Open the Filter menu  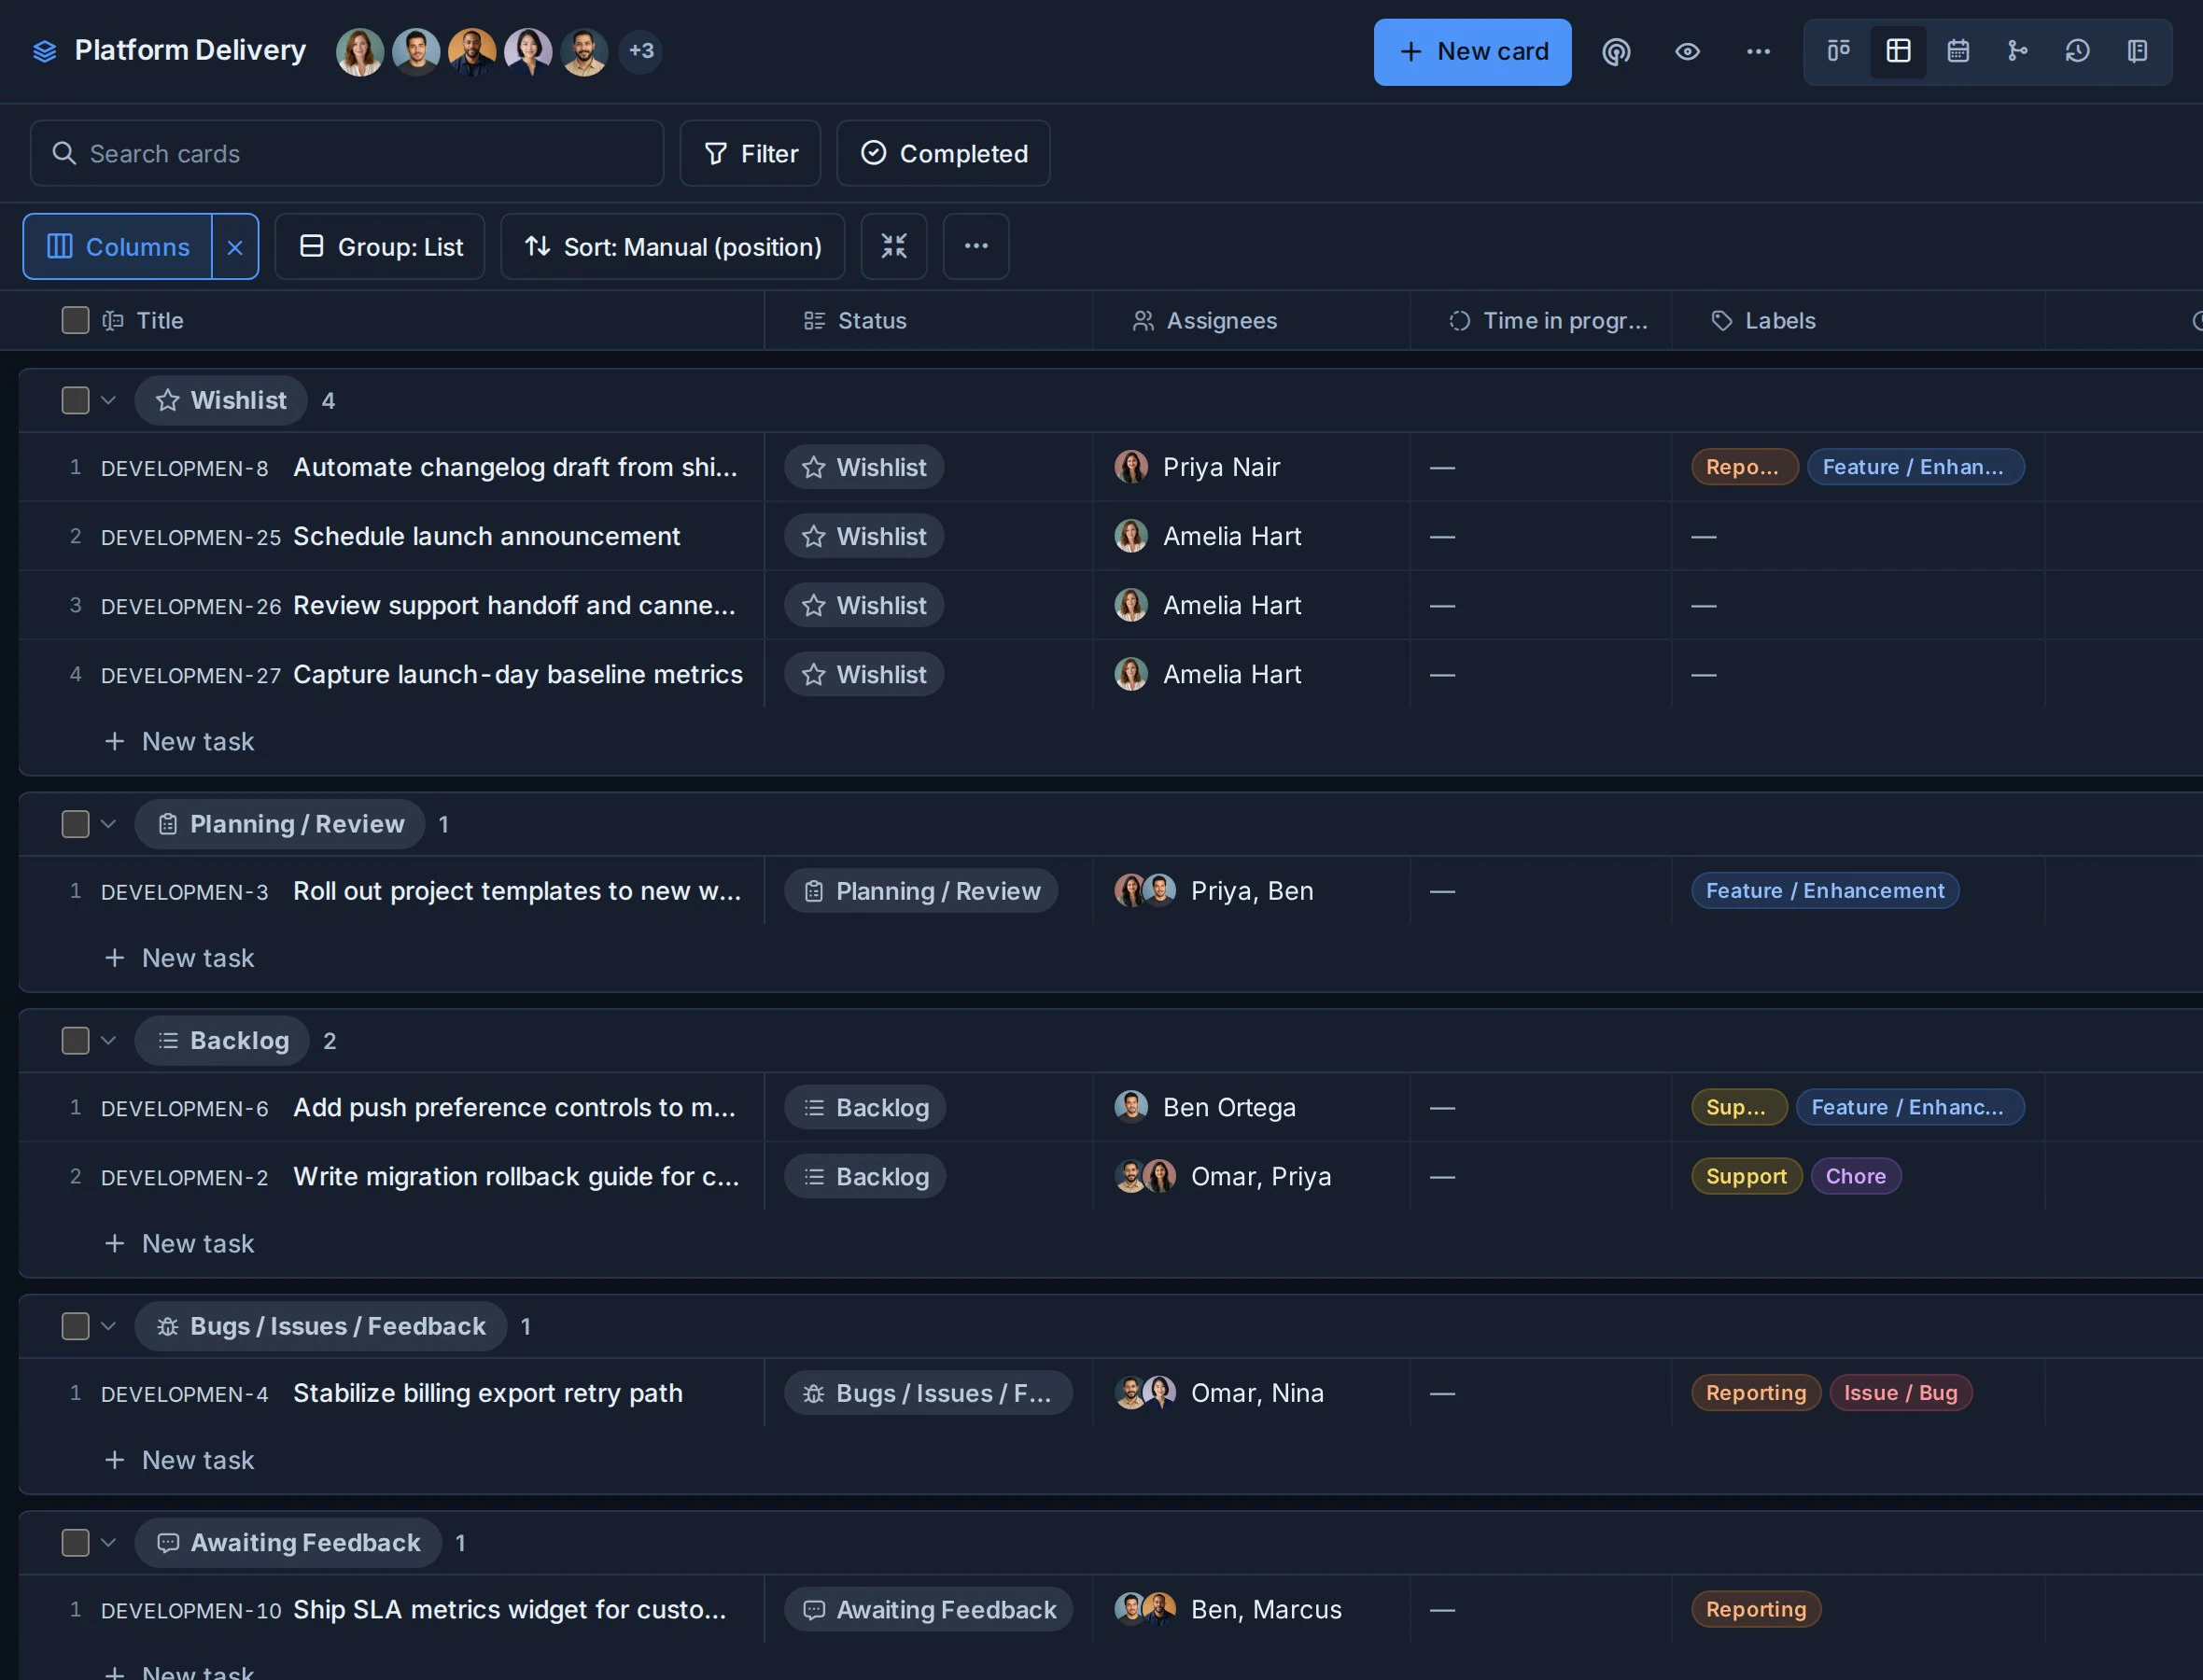pyautogui.click(x=750, y=153)
